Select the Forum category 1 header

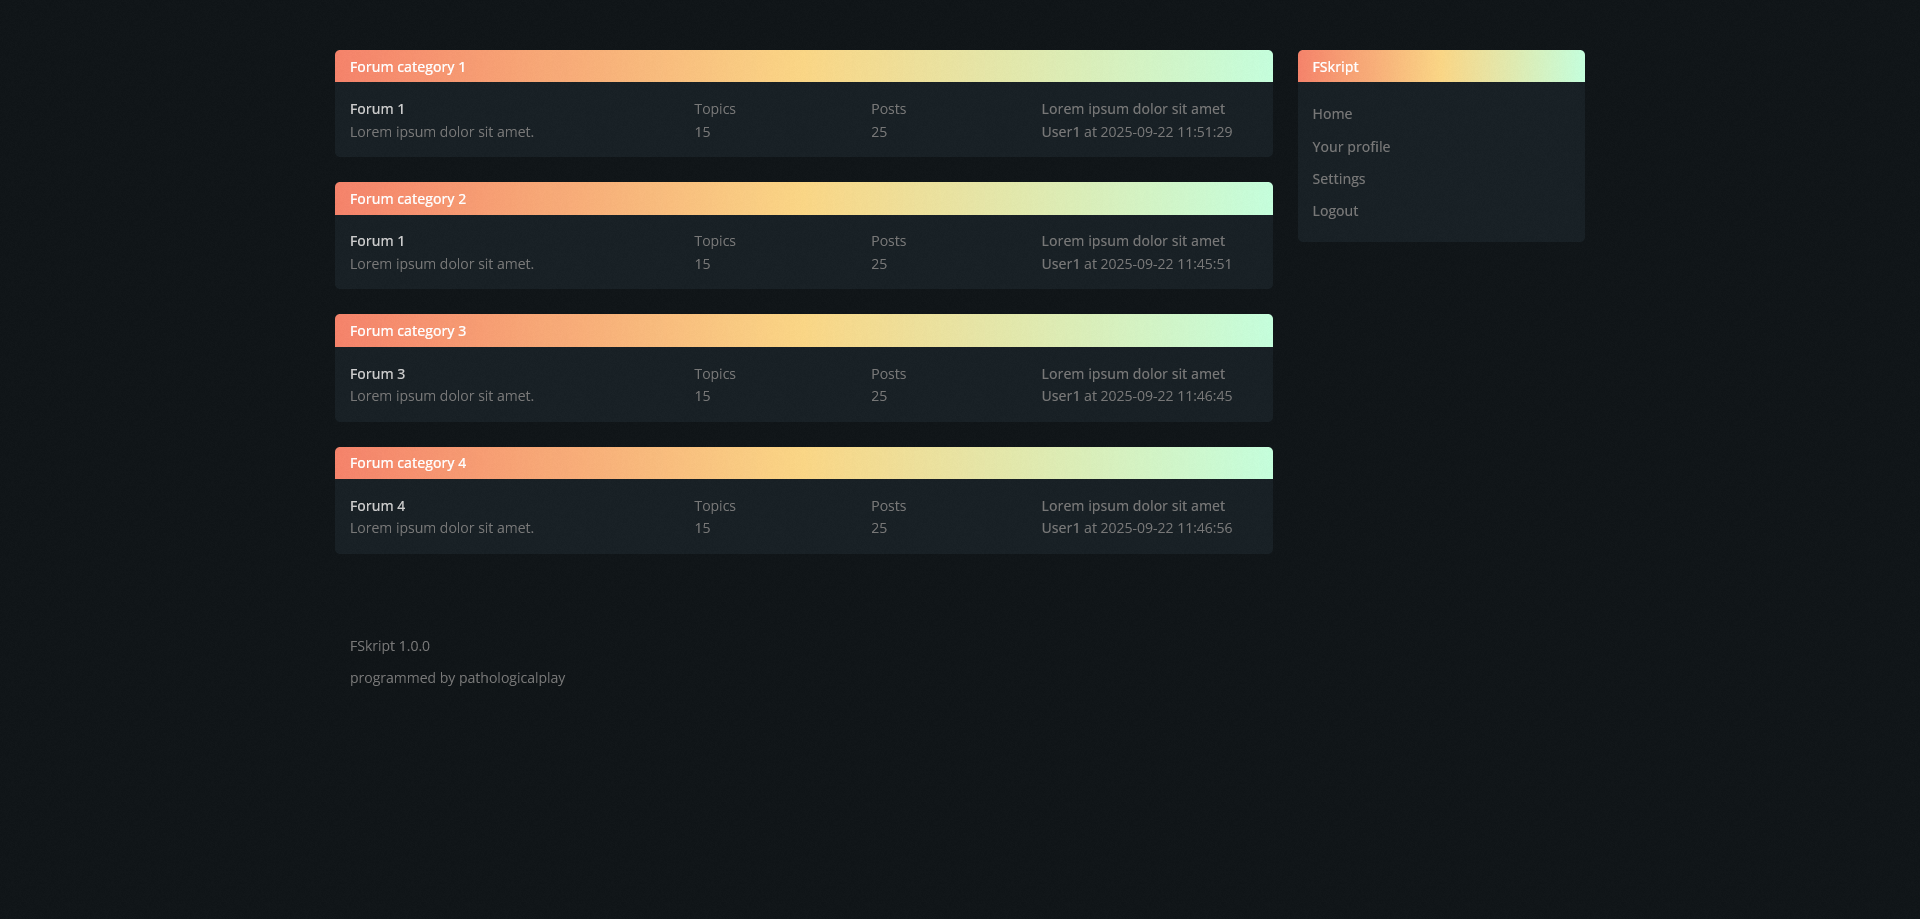[x=407, y=67]
